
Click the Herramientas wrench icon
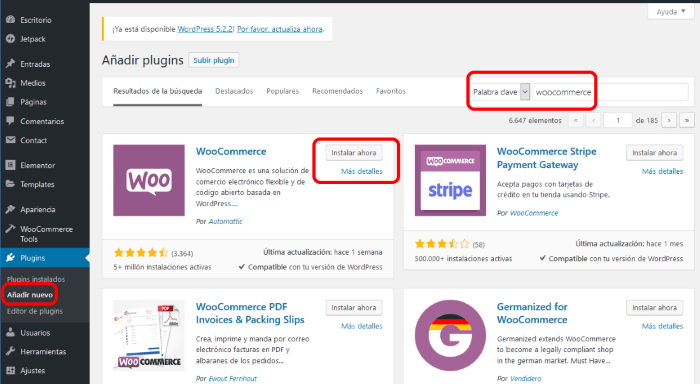click(11, 351)
